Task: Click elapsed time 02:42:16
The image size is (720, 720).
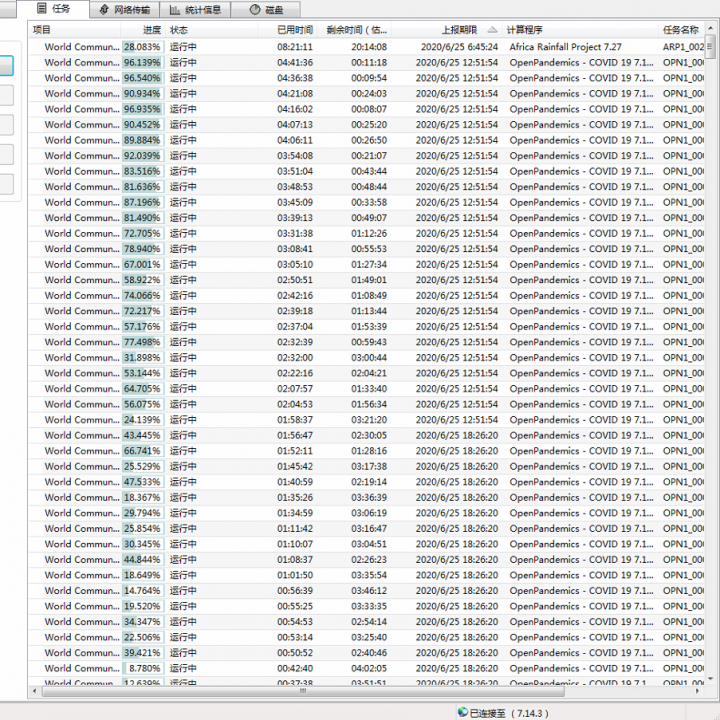Action: pos(295,296)
